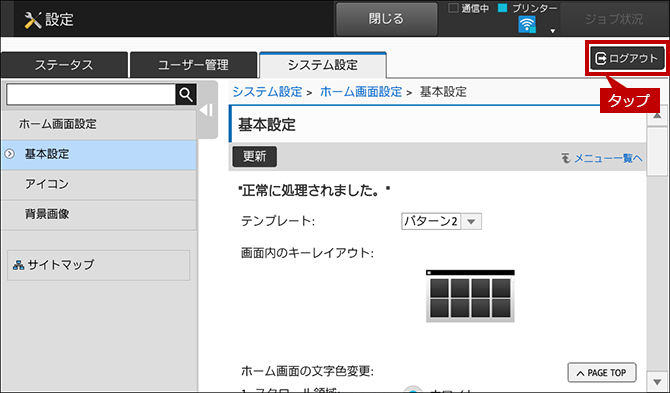Click the scrollbar up arrow
This screenshot has width=670, height=393.
657,116
